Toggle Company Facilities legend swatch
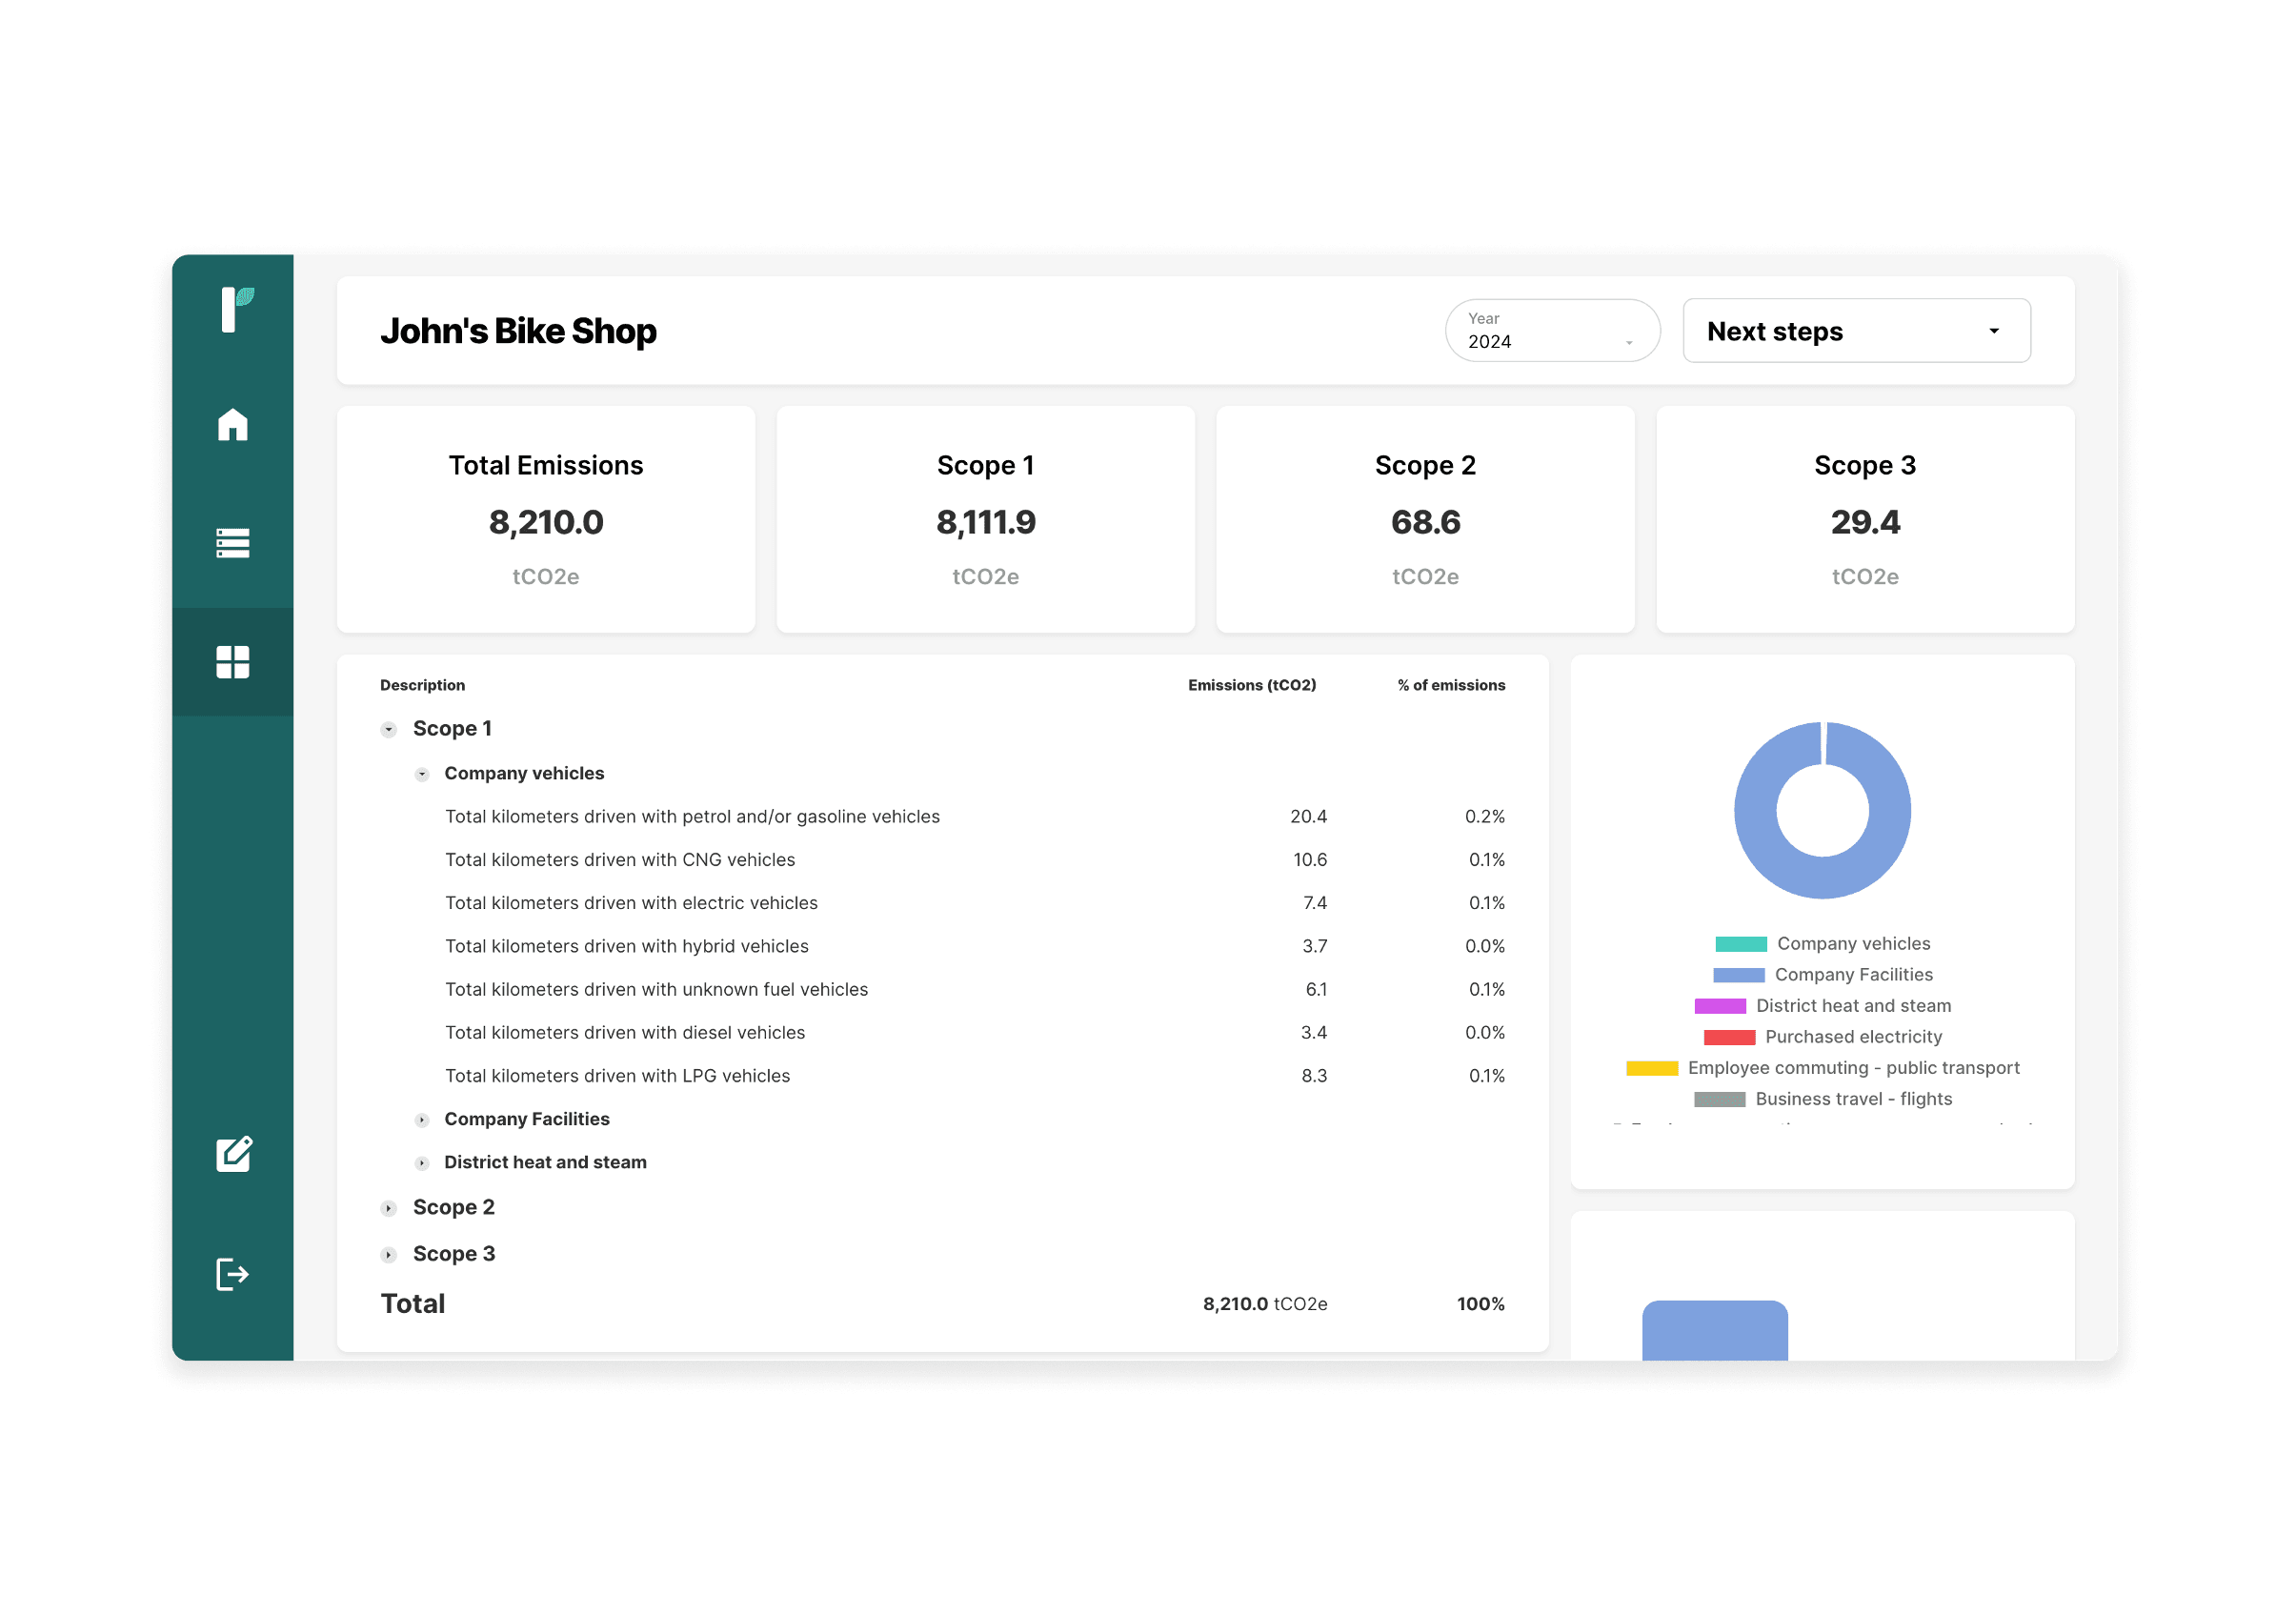2296x1615 pixels. (x=1738, y=975)
